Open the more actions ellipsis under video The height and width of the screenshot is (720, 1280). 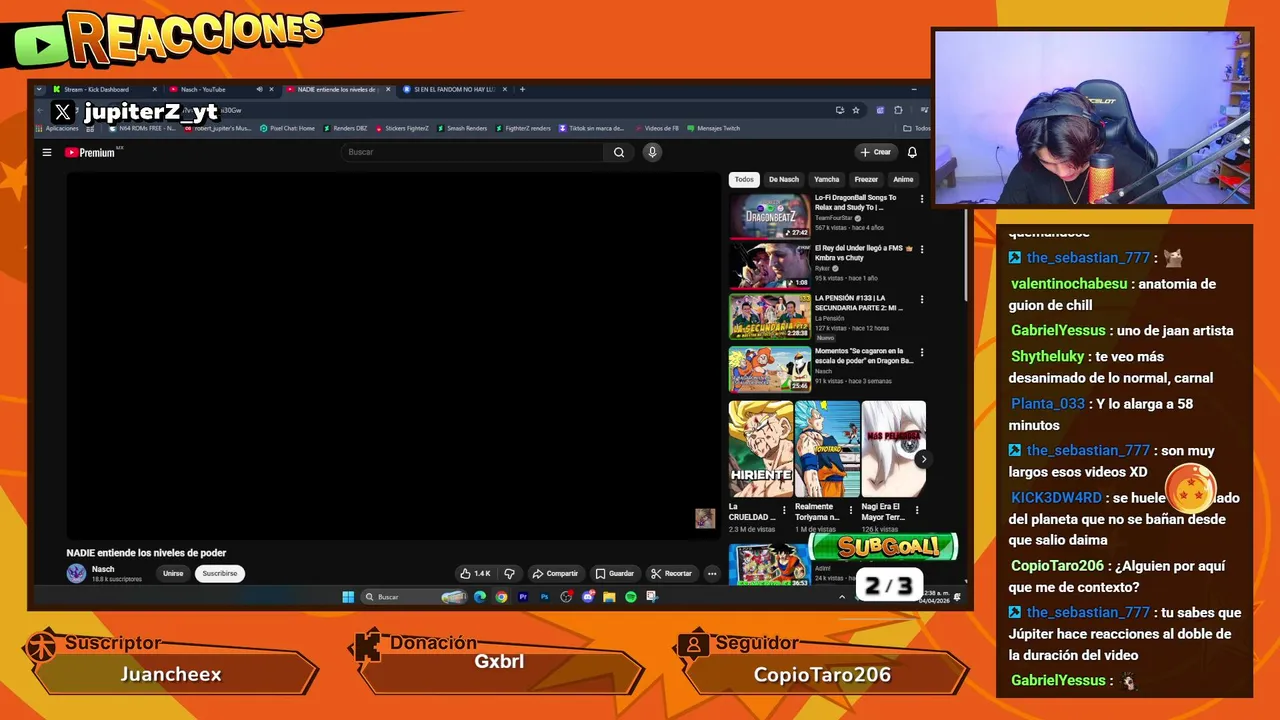coord(712,573)
